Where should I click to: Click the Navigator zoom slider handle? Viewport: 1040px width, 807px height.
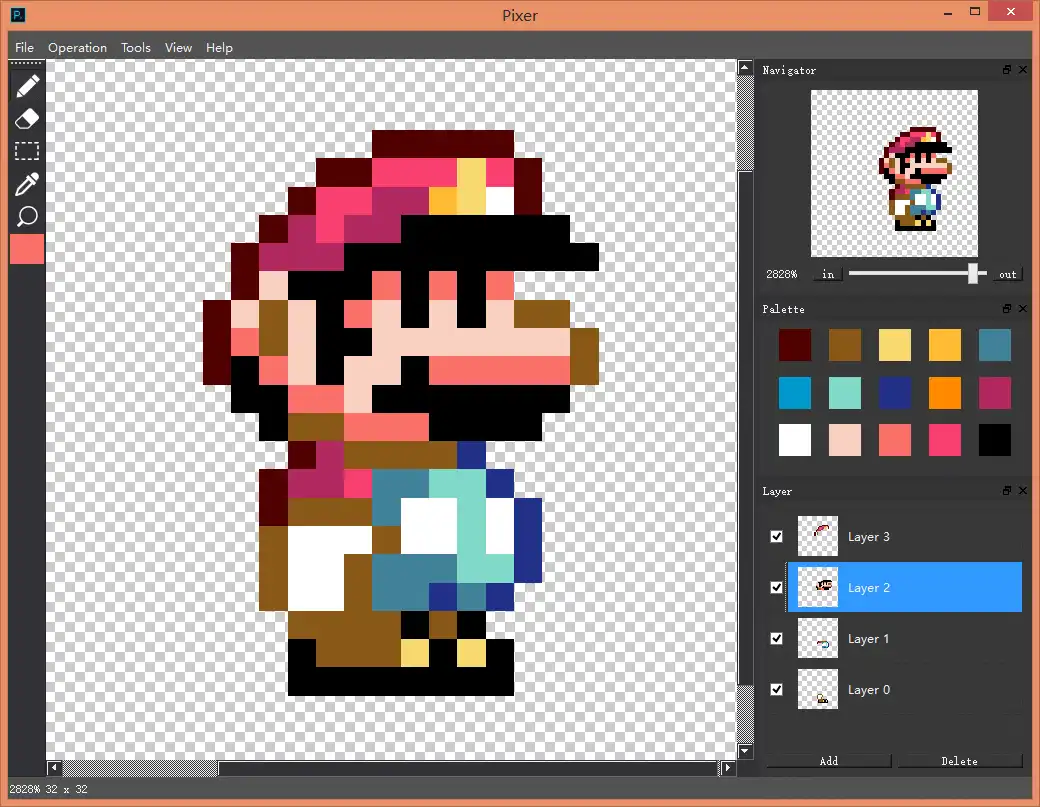[x=973, y=274]
